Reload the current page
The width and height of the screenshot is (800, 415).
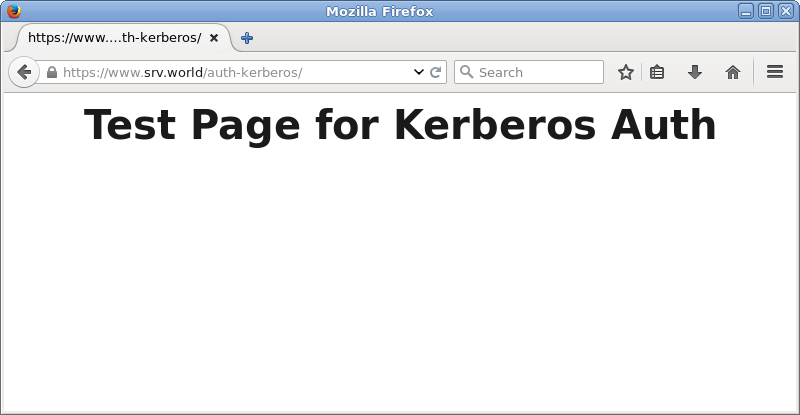[x=435, y=72]
